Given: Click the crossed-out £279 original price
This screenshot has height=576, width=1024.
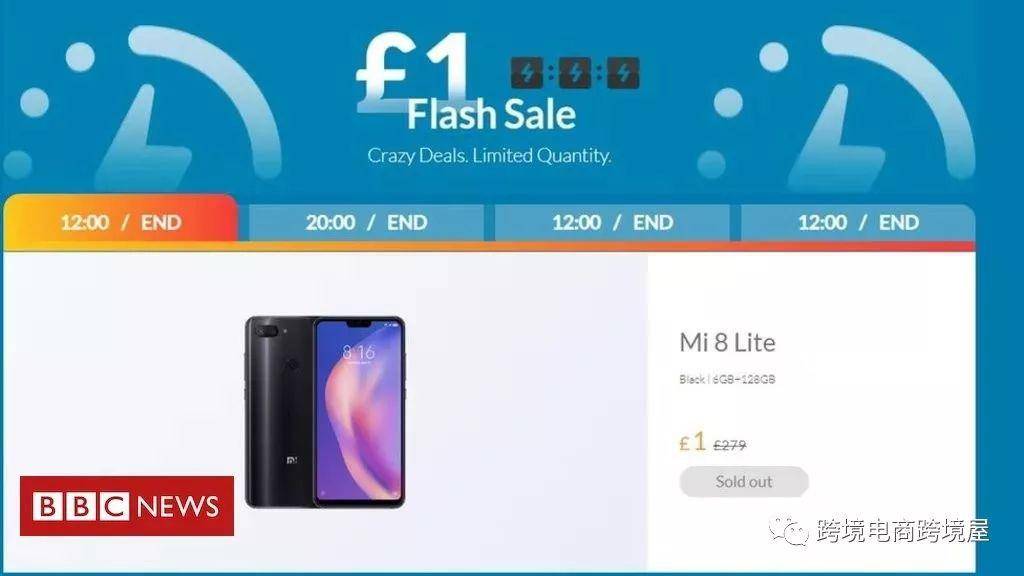Looking at the screenshot, I should pyautogui.click(x=729, y=445).
